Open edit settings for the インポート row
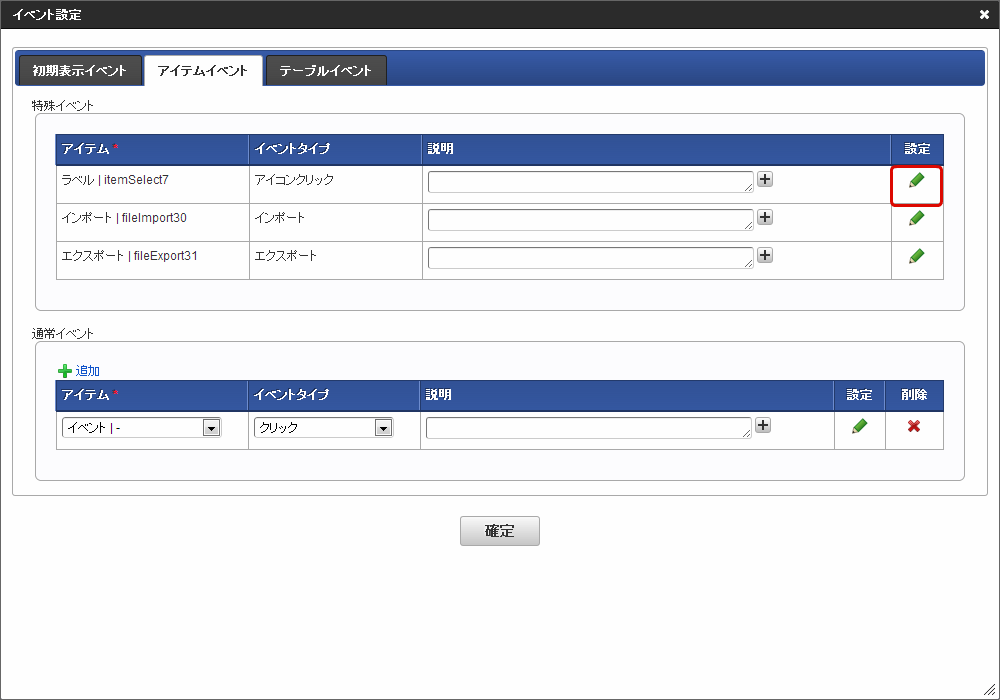Screen dimensions: 1000x700 [916, 218]
